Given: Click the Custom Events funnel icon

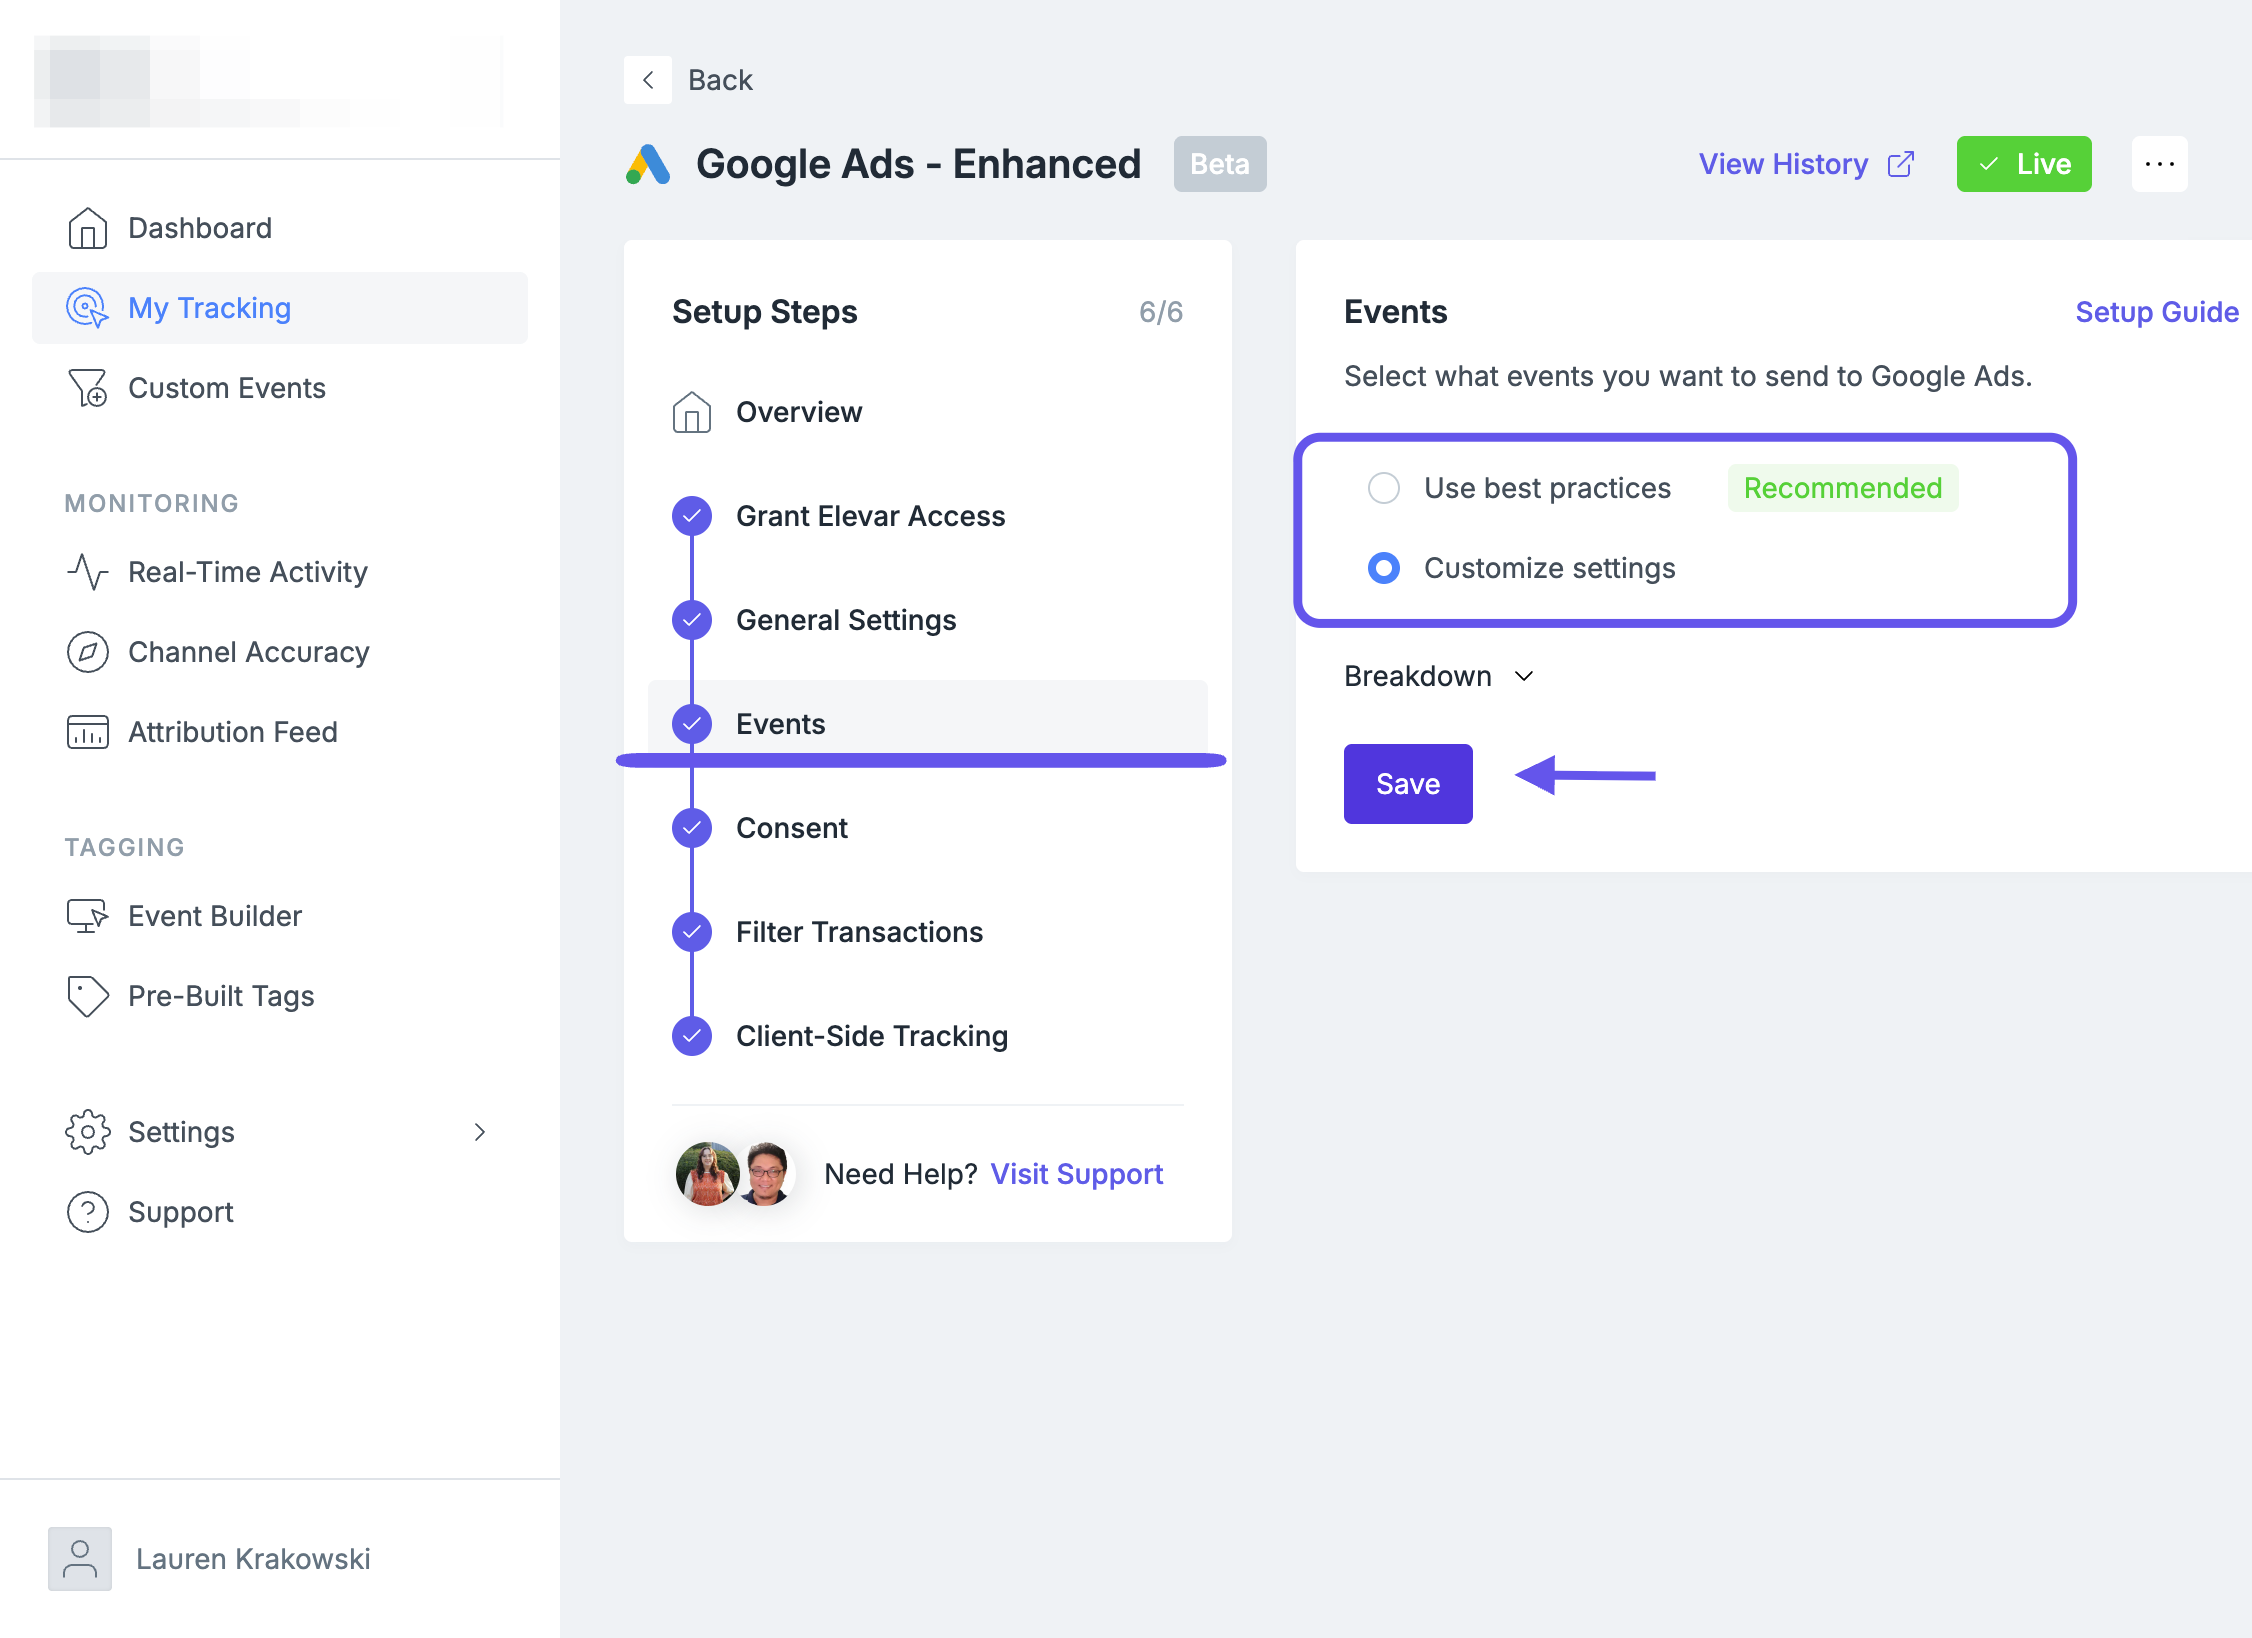Looking at the screenshot, I should point(88,388).
